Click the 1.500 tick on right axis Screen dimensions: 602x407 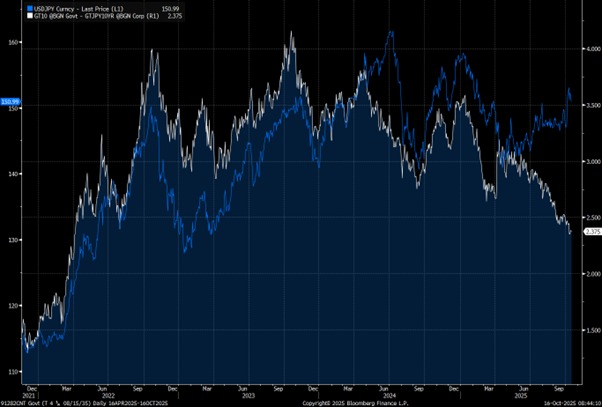click(x=591, y=330)
